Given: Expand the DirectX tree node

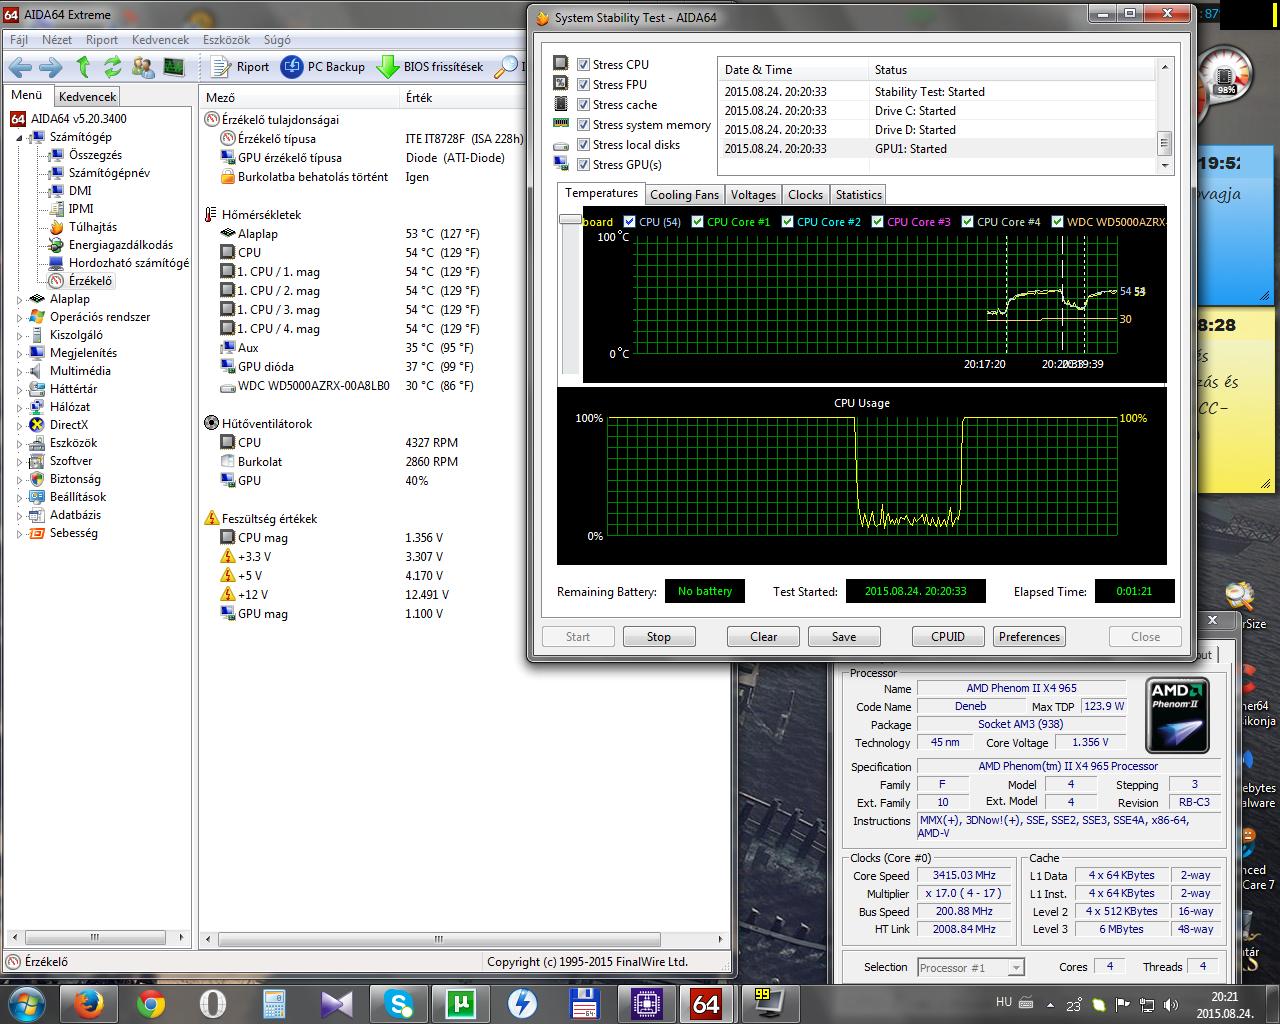Looking at the screenshot, I should [x=19, y=425].
